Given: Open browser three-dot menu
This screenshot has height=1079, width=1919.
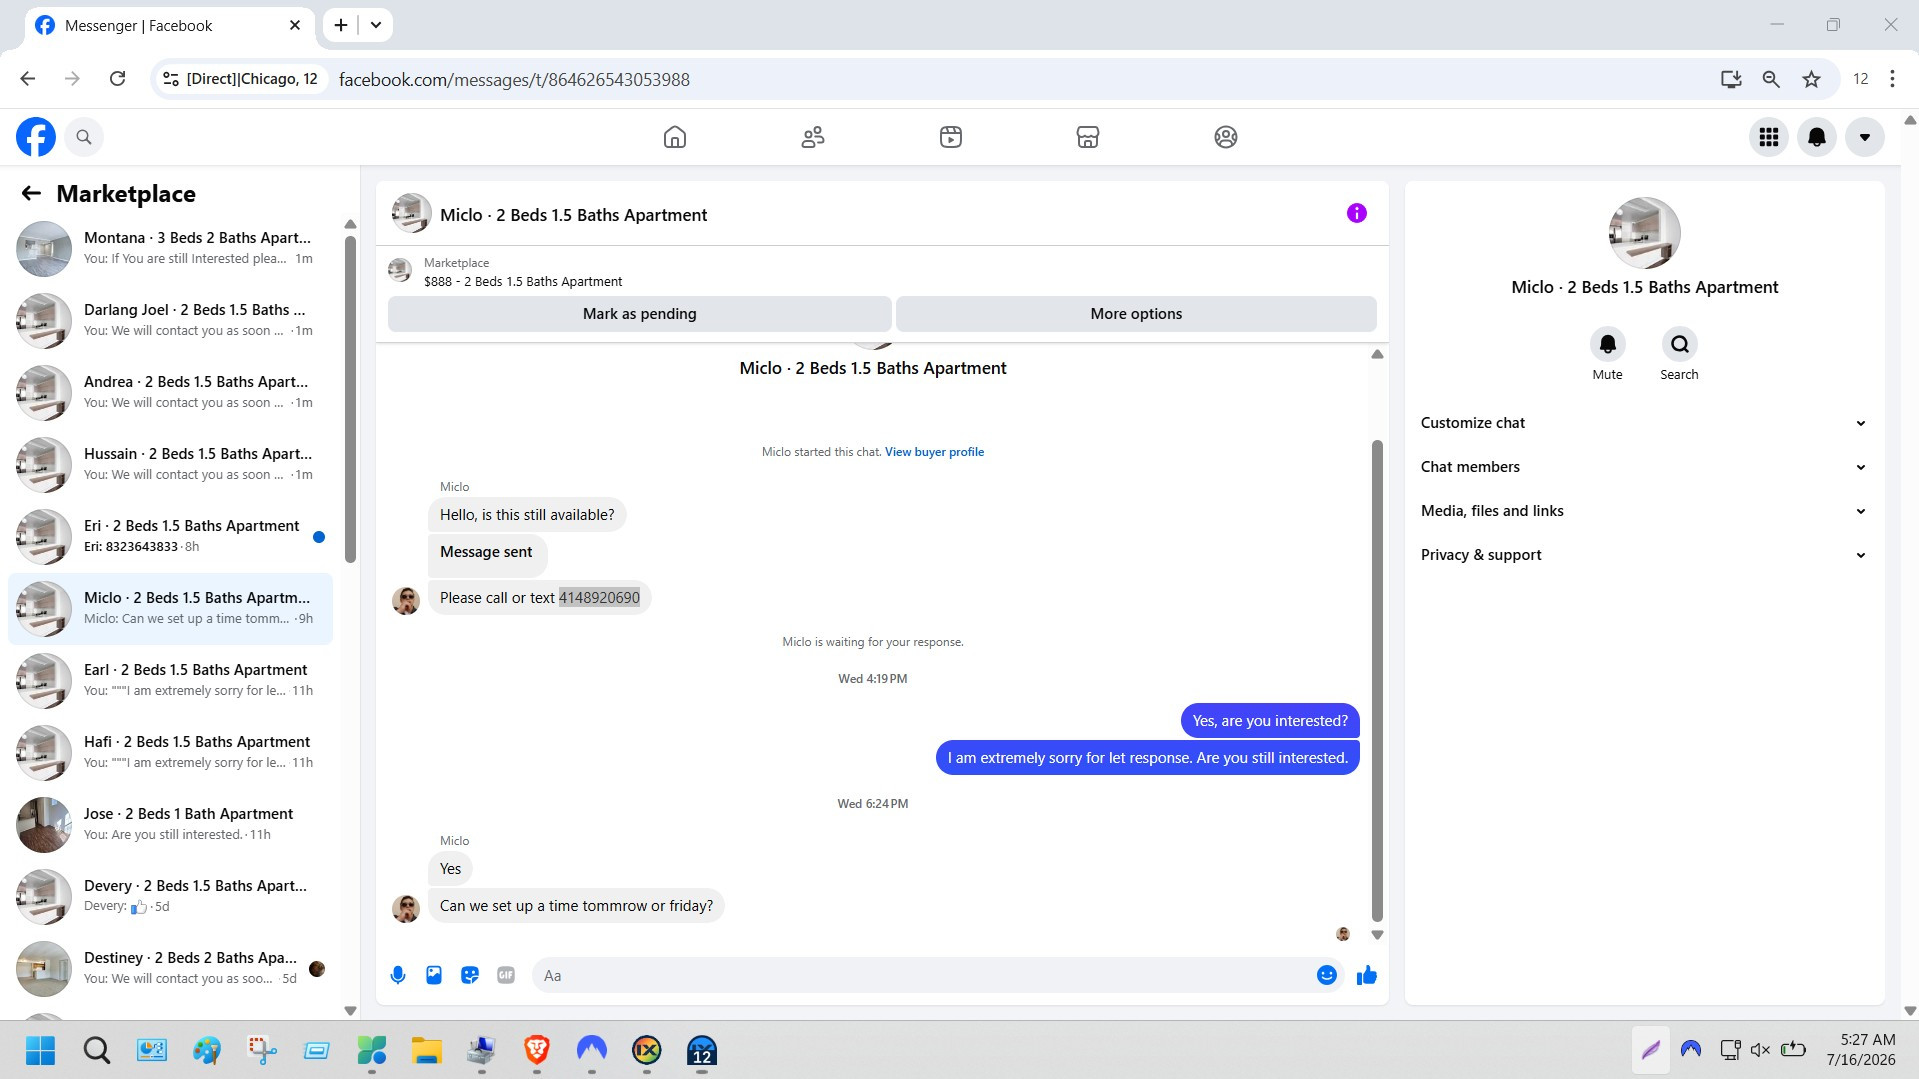Looking at the screenshot, I should (1892, 79).
